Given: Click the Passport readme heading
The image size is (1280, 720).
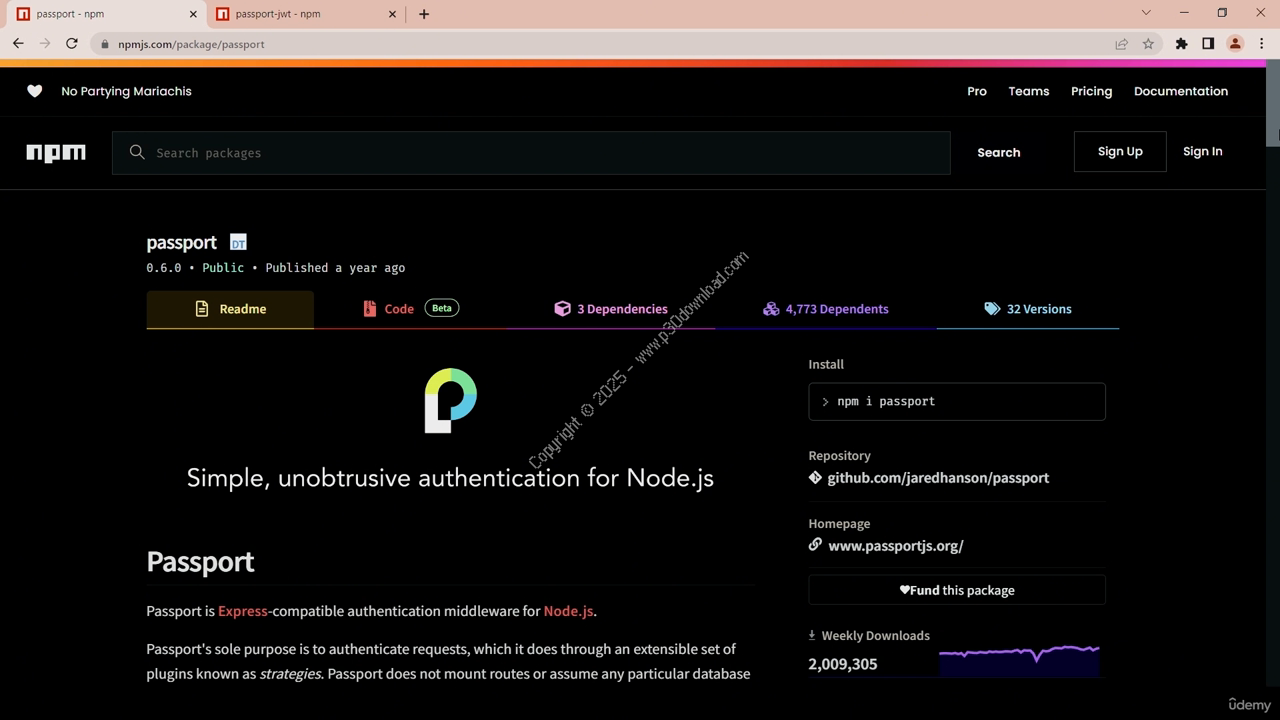Looking at the screenshot, I should point(200,562).
